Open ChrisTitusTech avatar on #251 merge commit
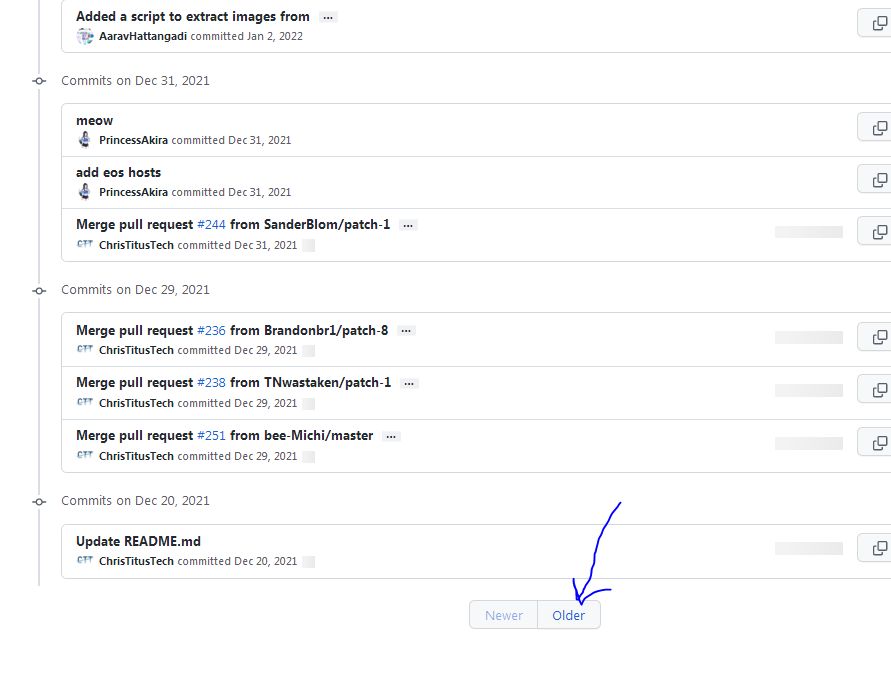This screenshot has height=677, width=891. 85,455
